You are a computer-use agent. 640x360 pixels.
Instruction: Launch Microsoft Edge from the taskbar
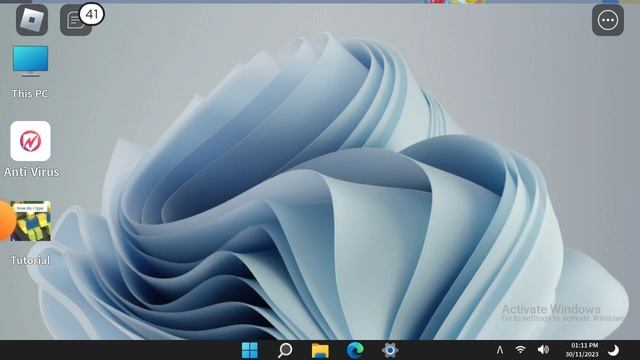click(x=355, y=350)
